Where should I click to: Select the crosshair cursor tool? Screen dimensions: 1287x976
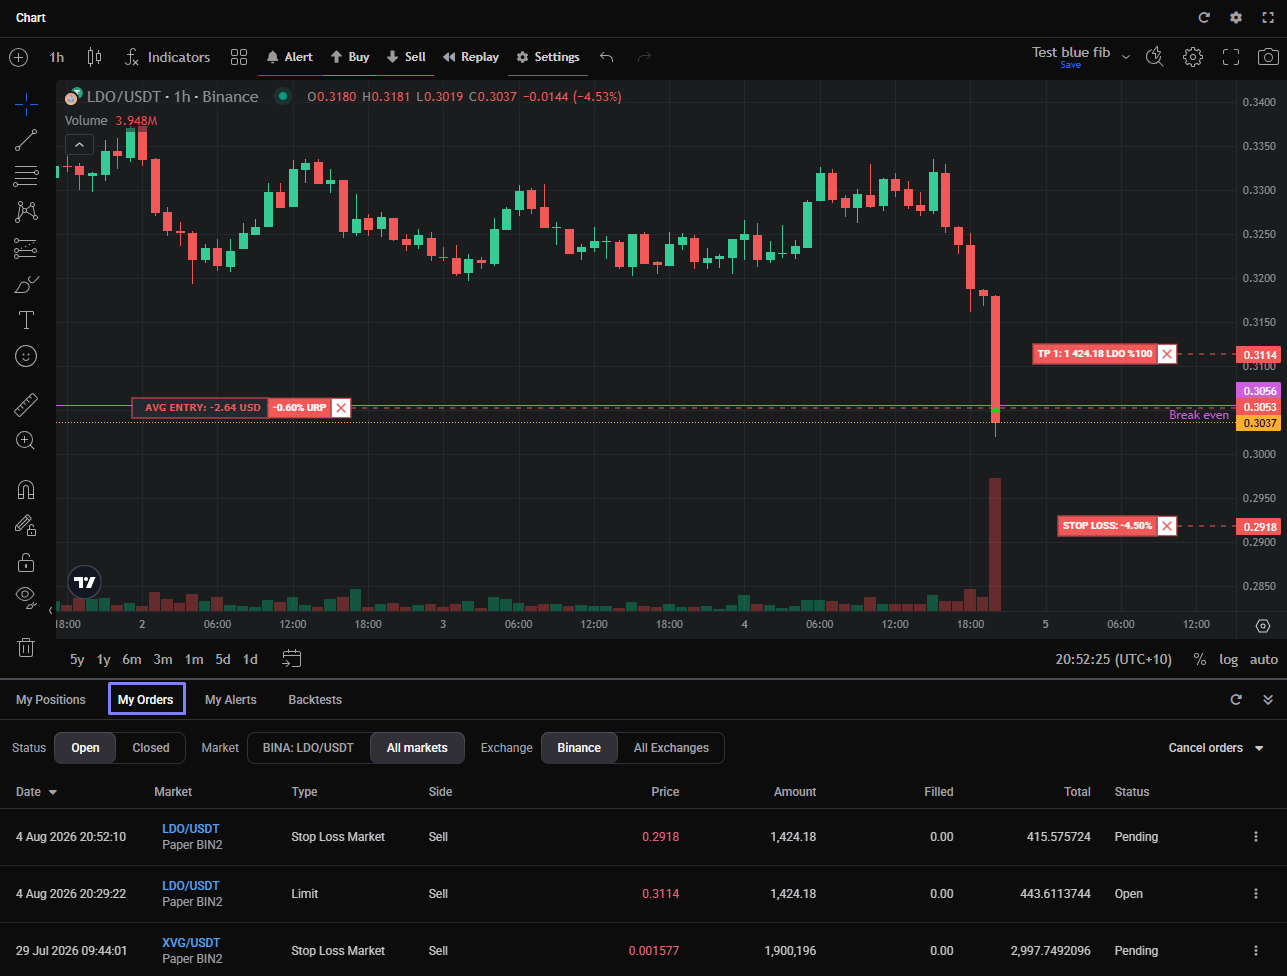point(27,103)
